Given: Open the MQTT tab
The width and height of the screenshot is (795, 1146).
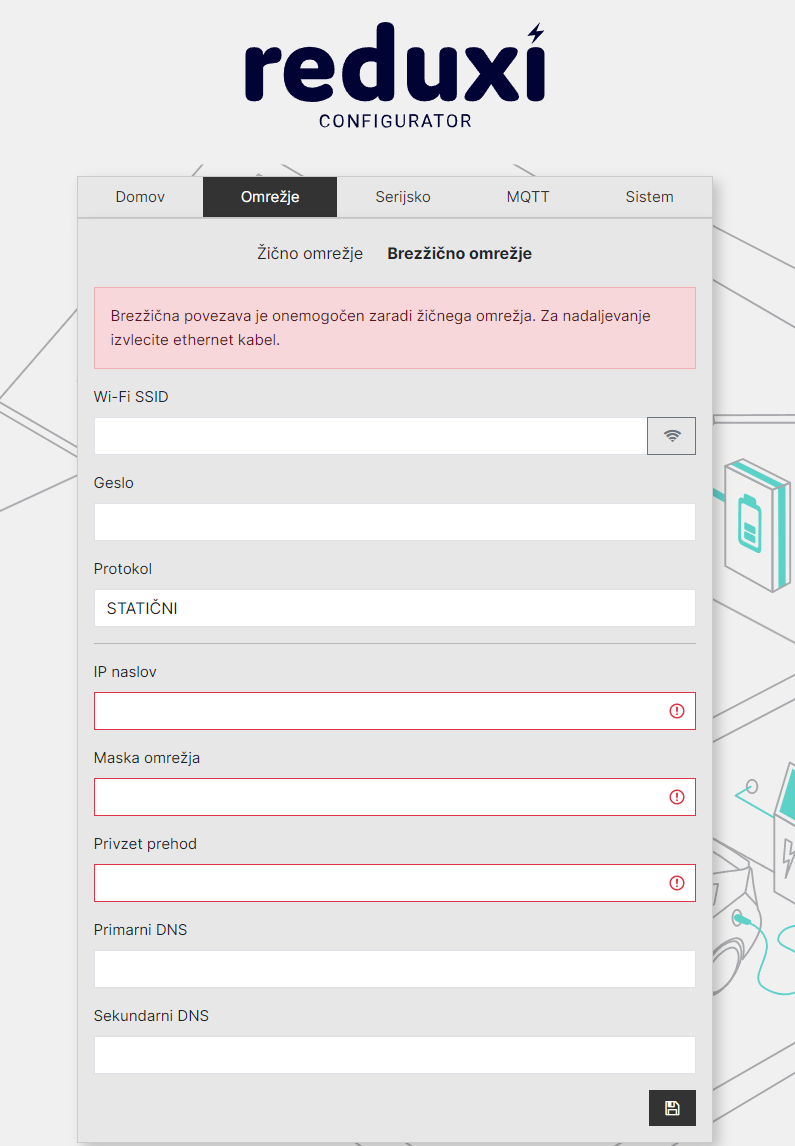Looking at the screenshot, I should 528,197.
